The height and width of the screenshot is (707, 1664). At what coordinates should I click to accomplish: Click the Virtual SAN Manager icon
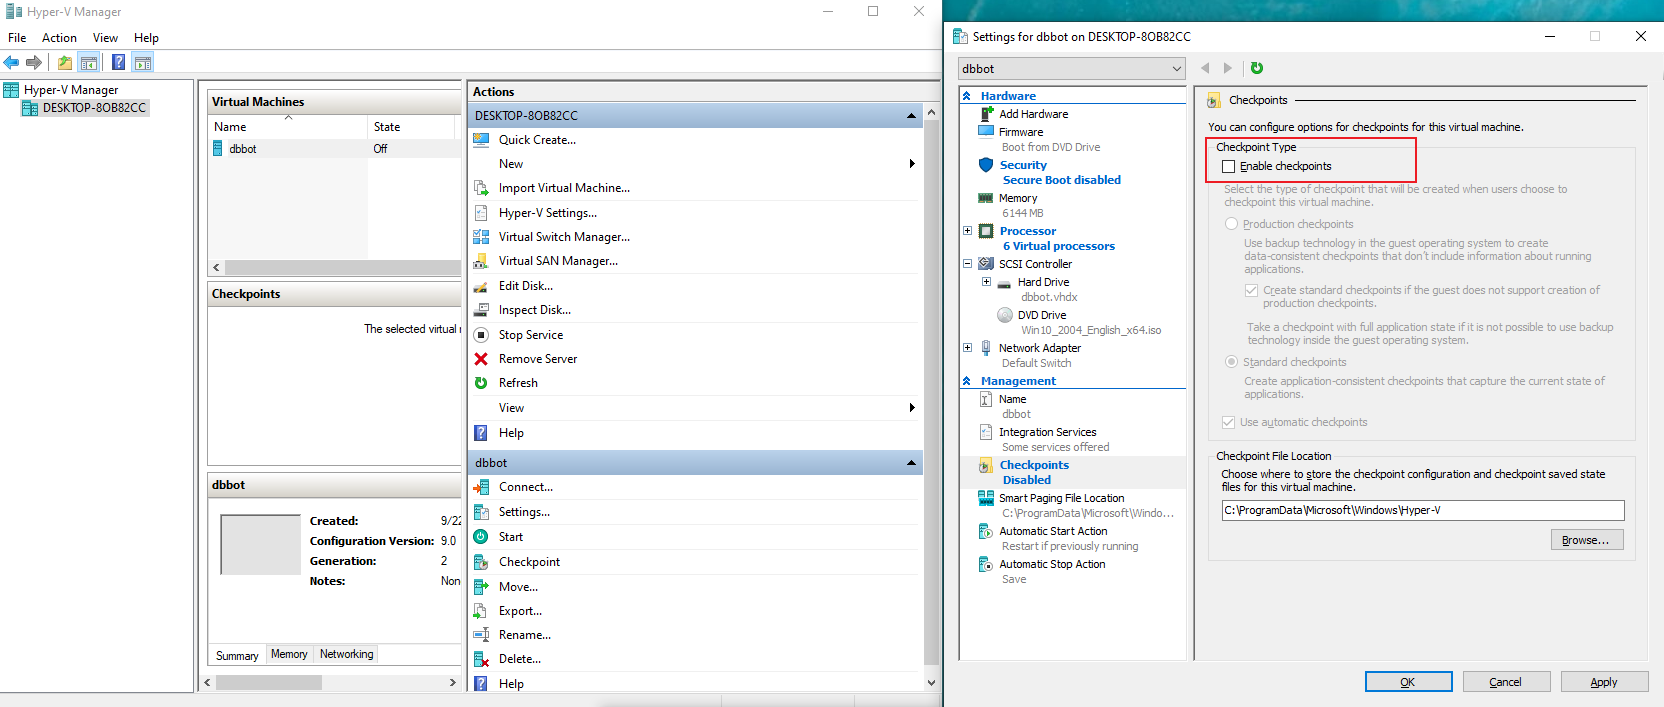click(x=481, y=261)
